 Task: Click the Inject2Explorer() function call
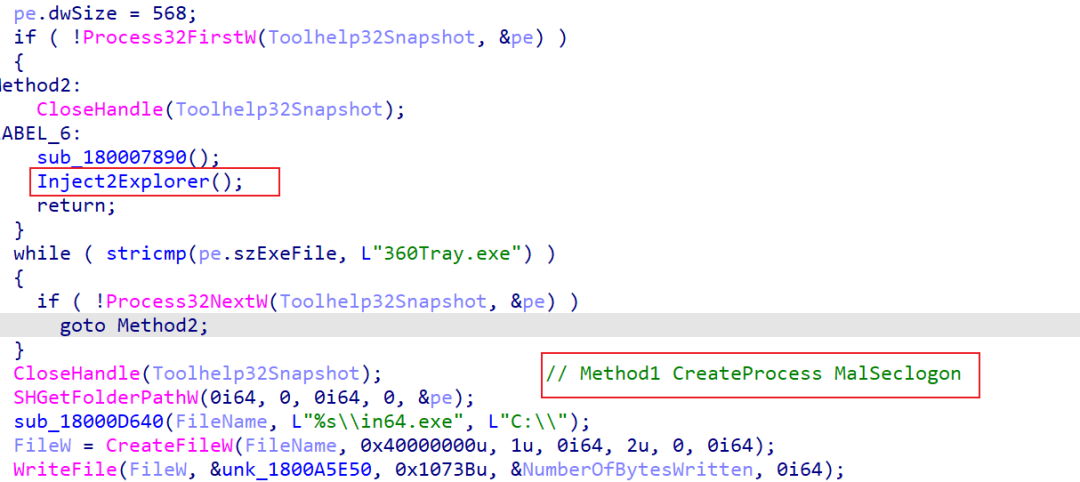coord(141,182)
